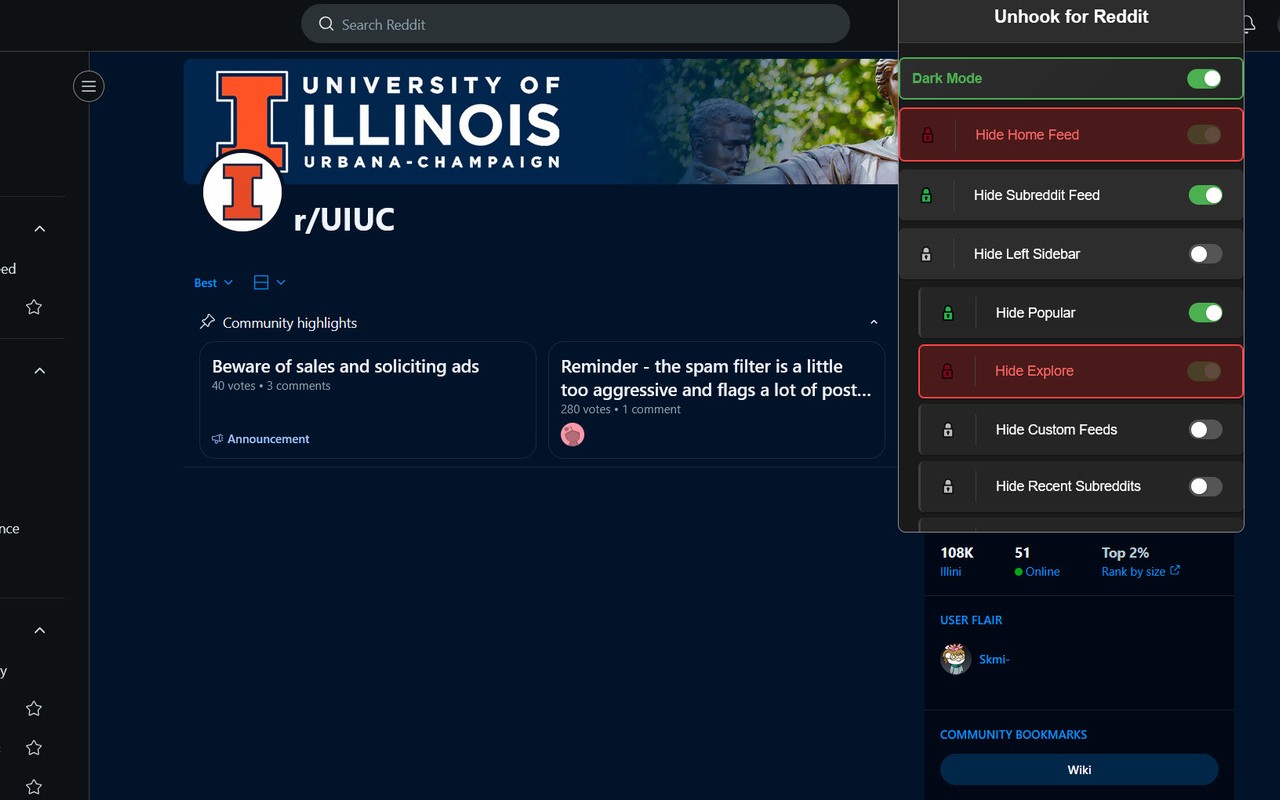This screenshot has height=800, width=1280.
Task: Toggle Dark Mode off in Unhook
Action: (x=1204, y=78)
